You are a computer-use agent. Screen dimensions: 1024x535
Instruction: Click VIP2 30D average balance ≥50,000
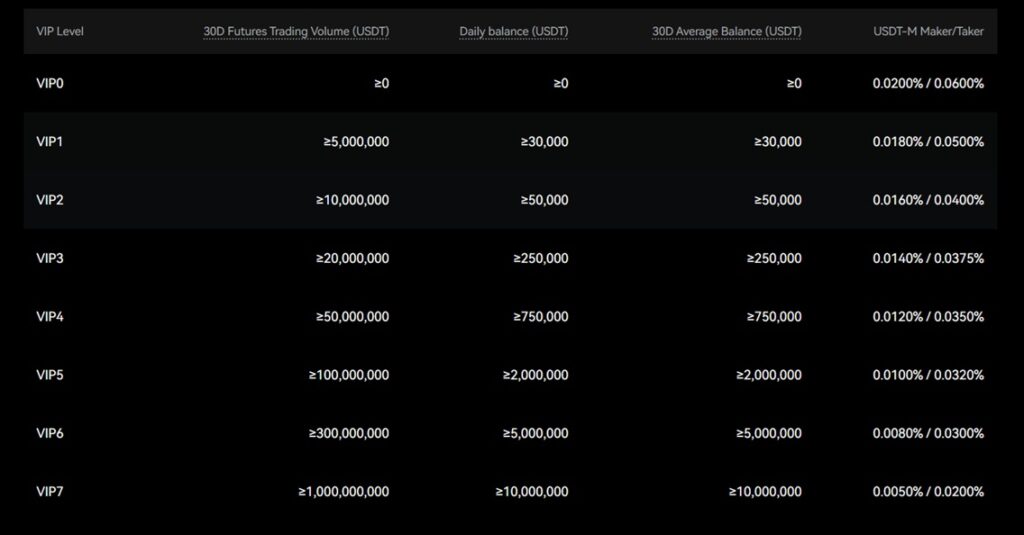click(x=778, y=200)
